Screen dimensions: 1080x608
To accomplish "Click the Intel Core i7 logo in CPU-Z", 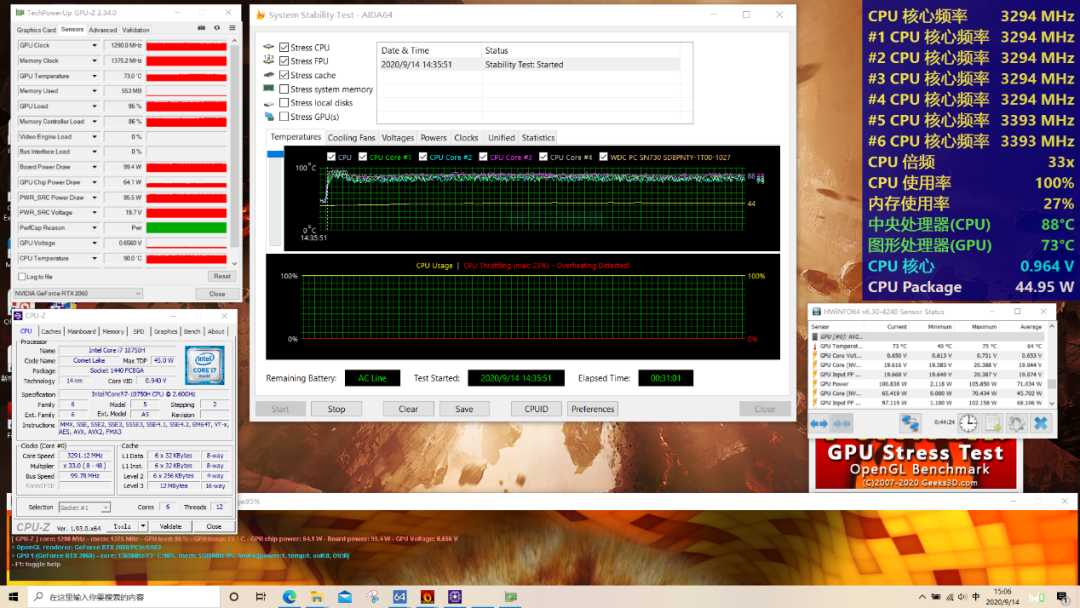I will (205, 365).
